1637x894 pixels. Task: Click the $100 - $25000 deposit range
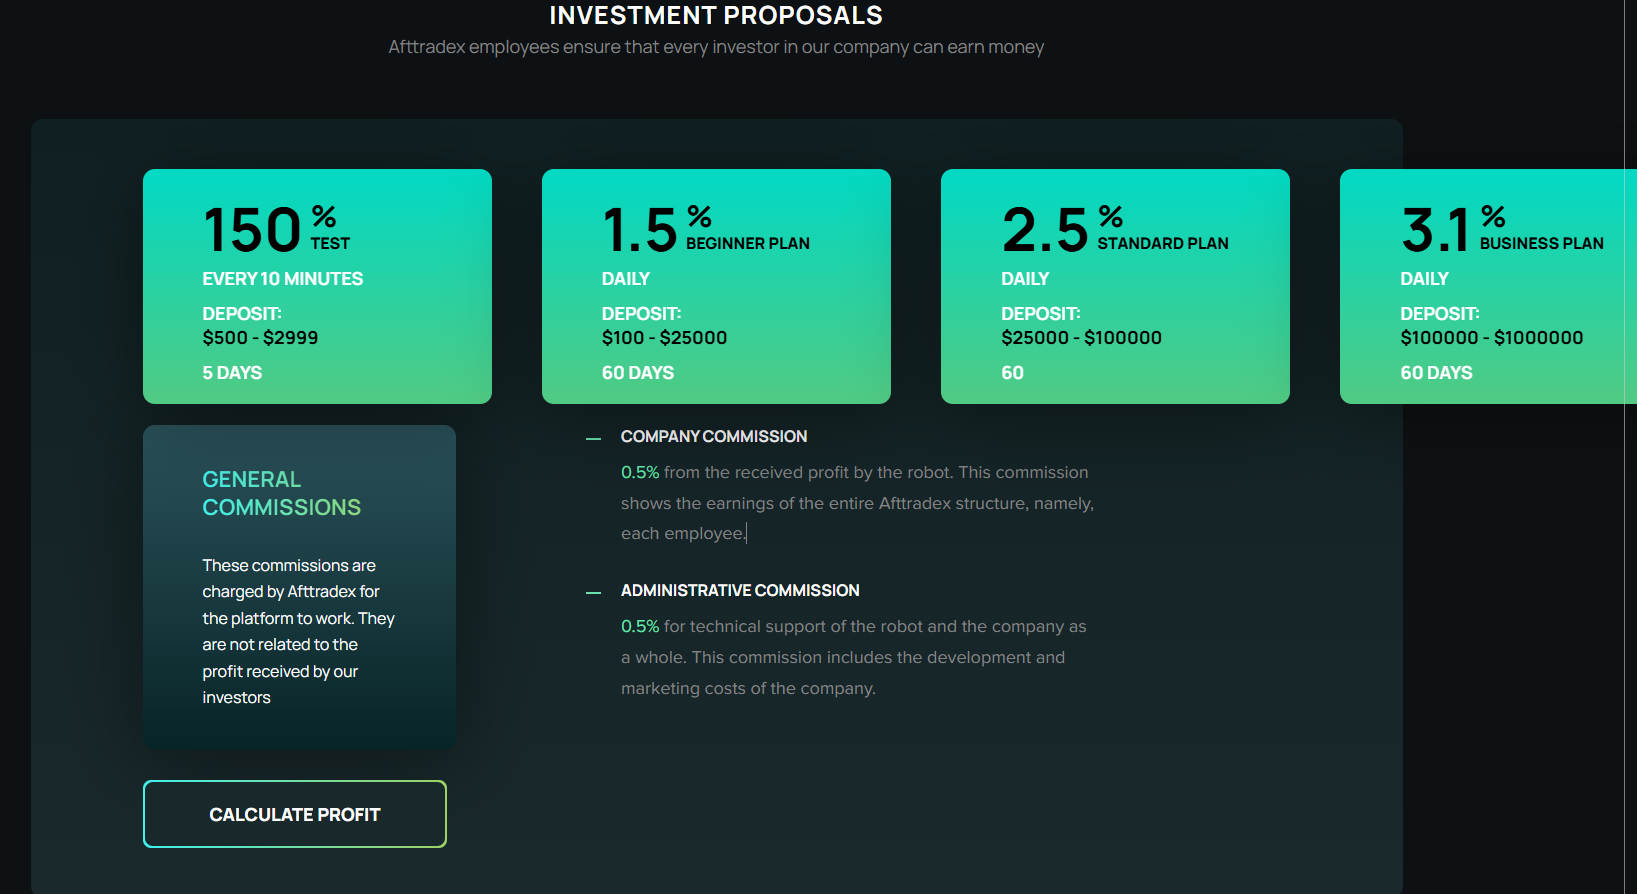[664, 338]
